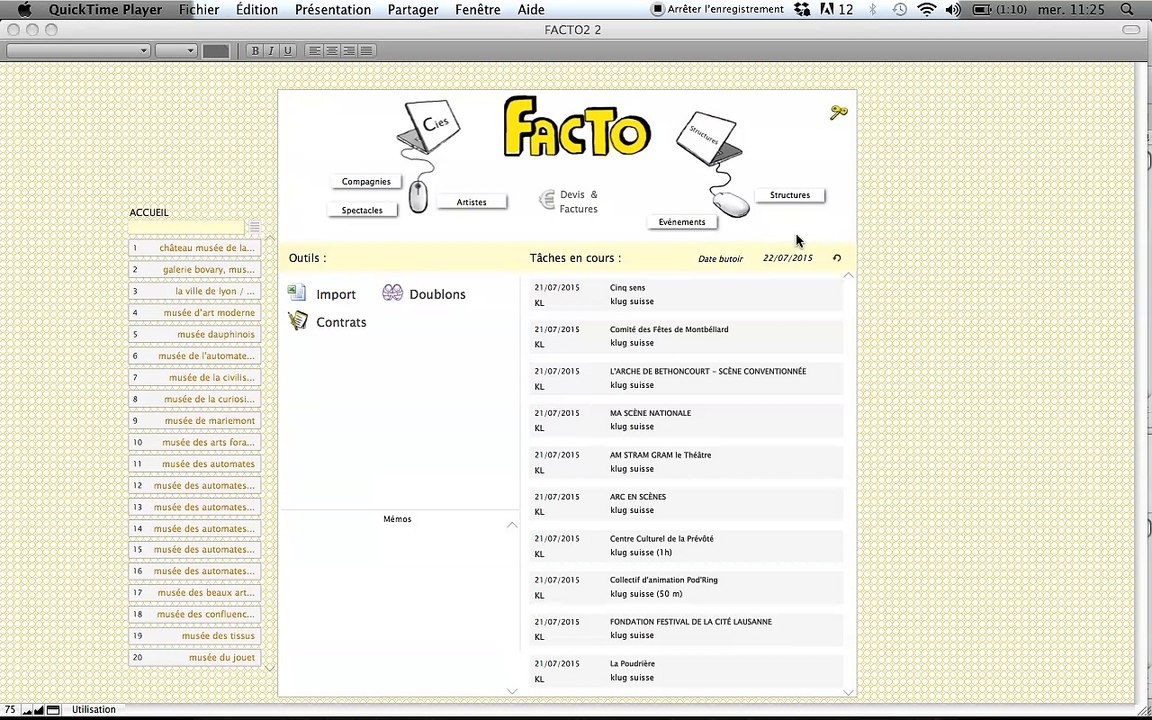Select musée des tissus entry
The height and width of the screenshot is (720, 1152).
click(x=195, y=636)
